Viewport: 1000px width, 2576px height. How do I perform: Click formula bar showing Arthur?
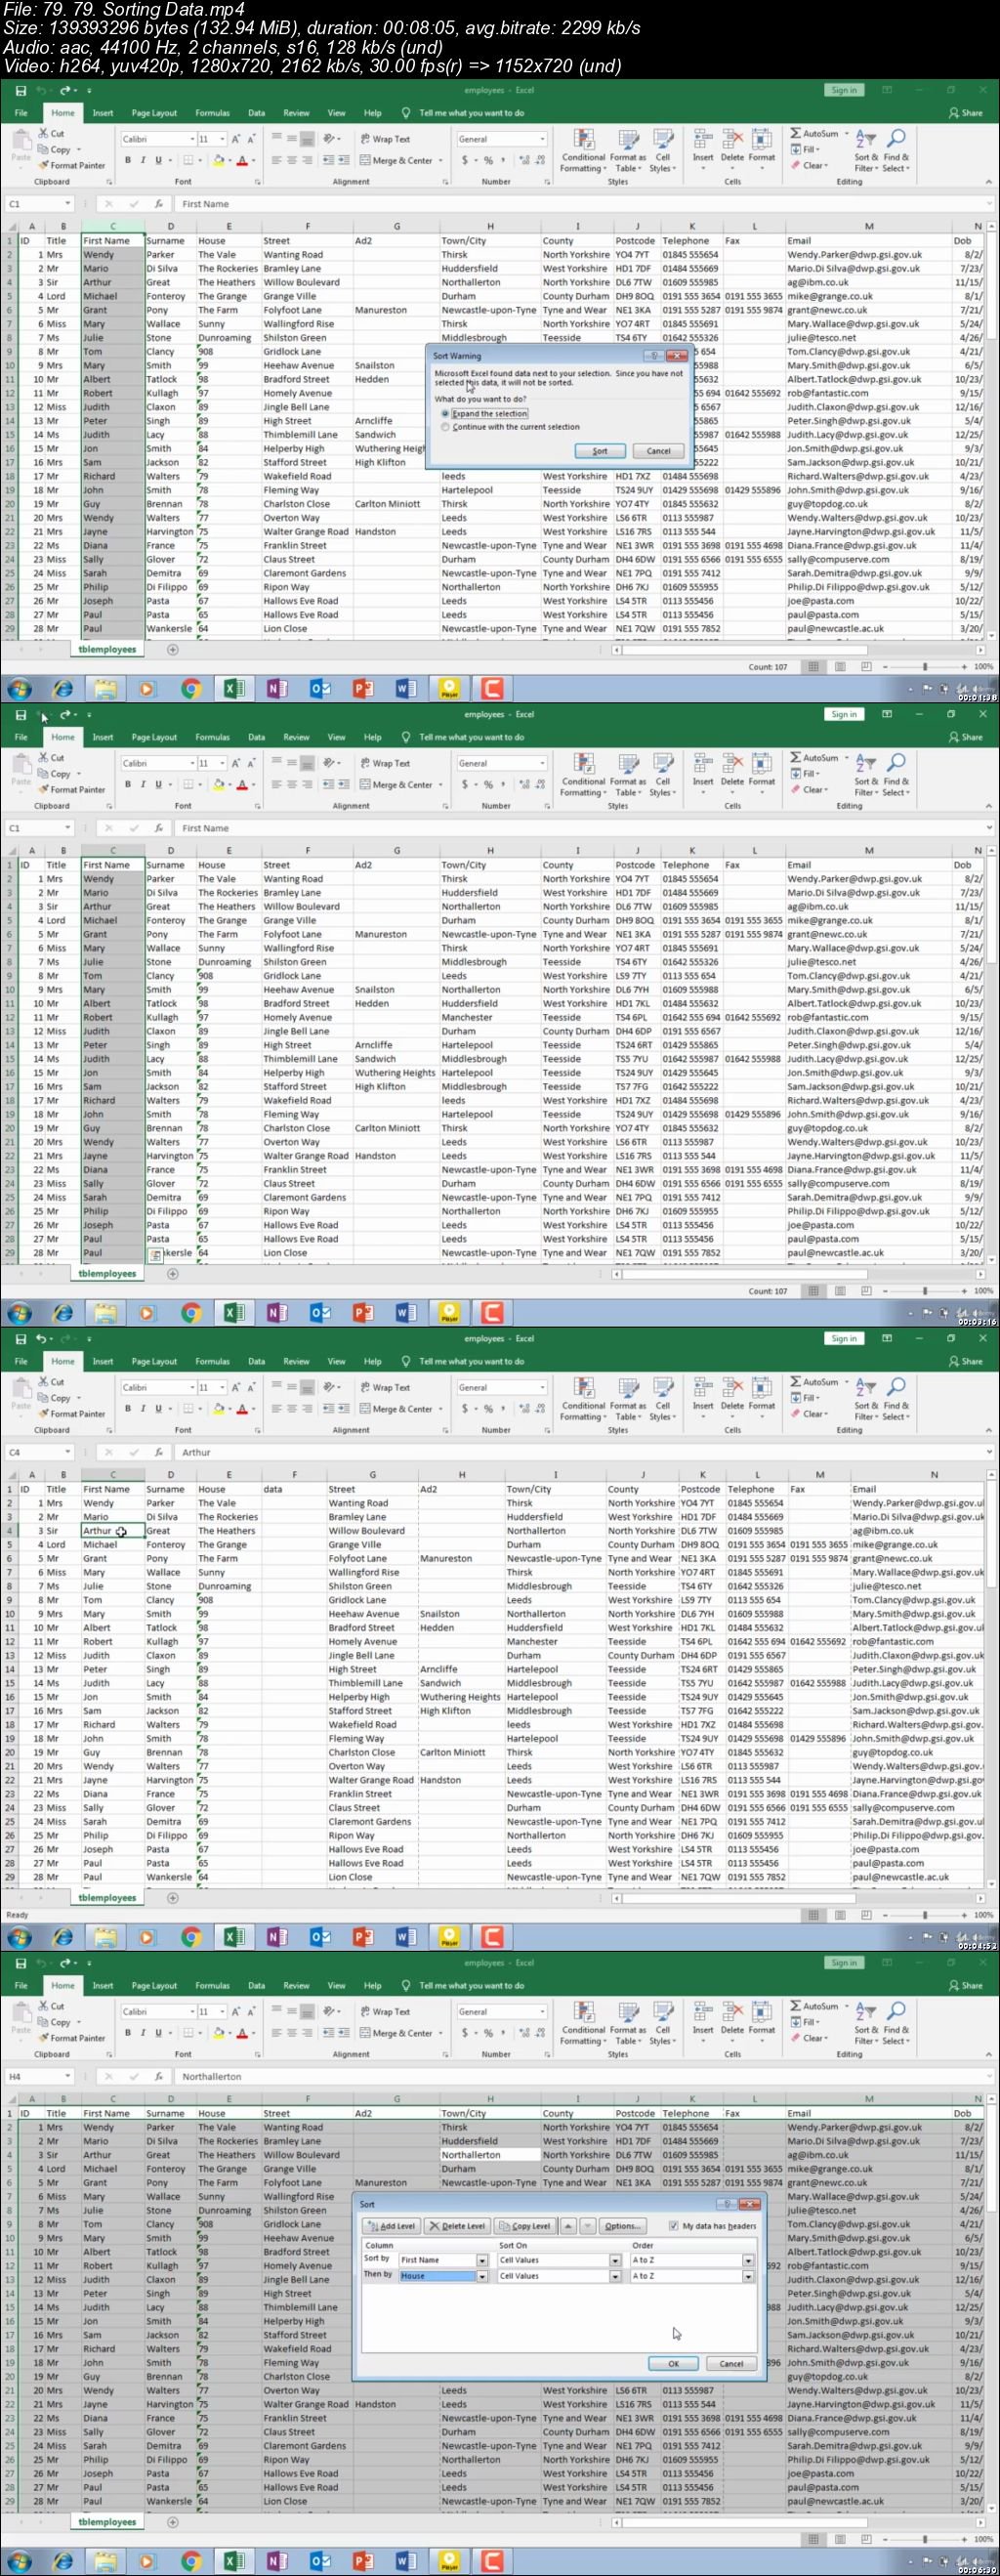point(585,1452)
